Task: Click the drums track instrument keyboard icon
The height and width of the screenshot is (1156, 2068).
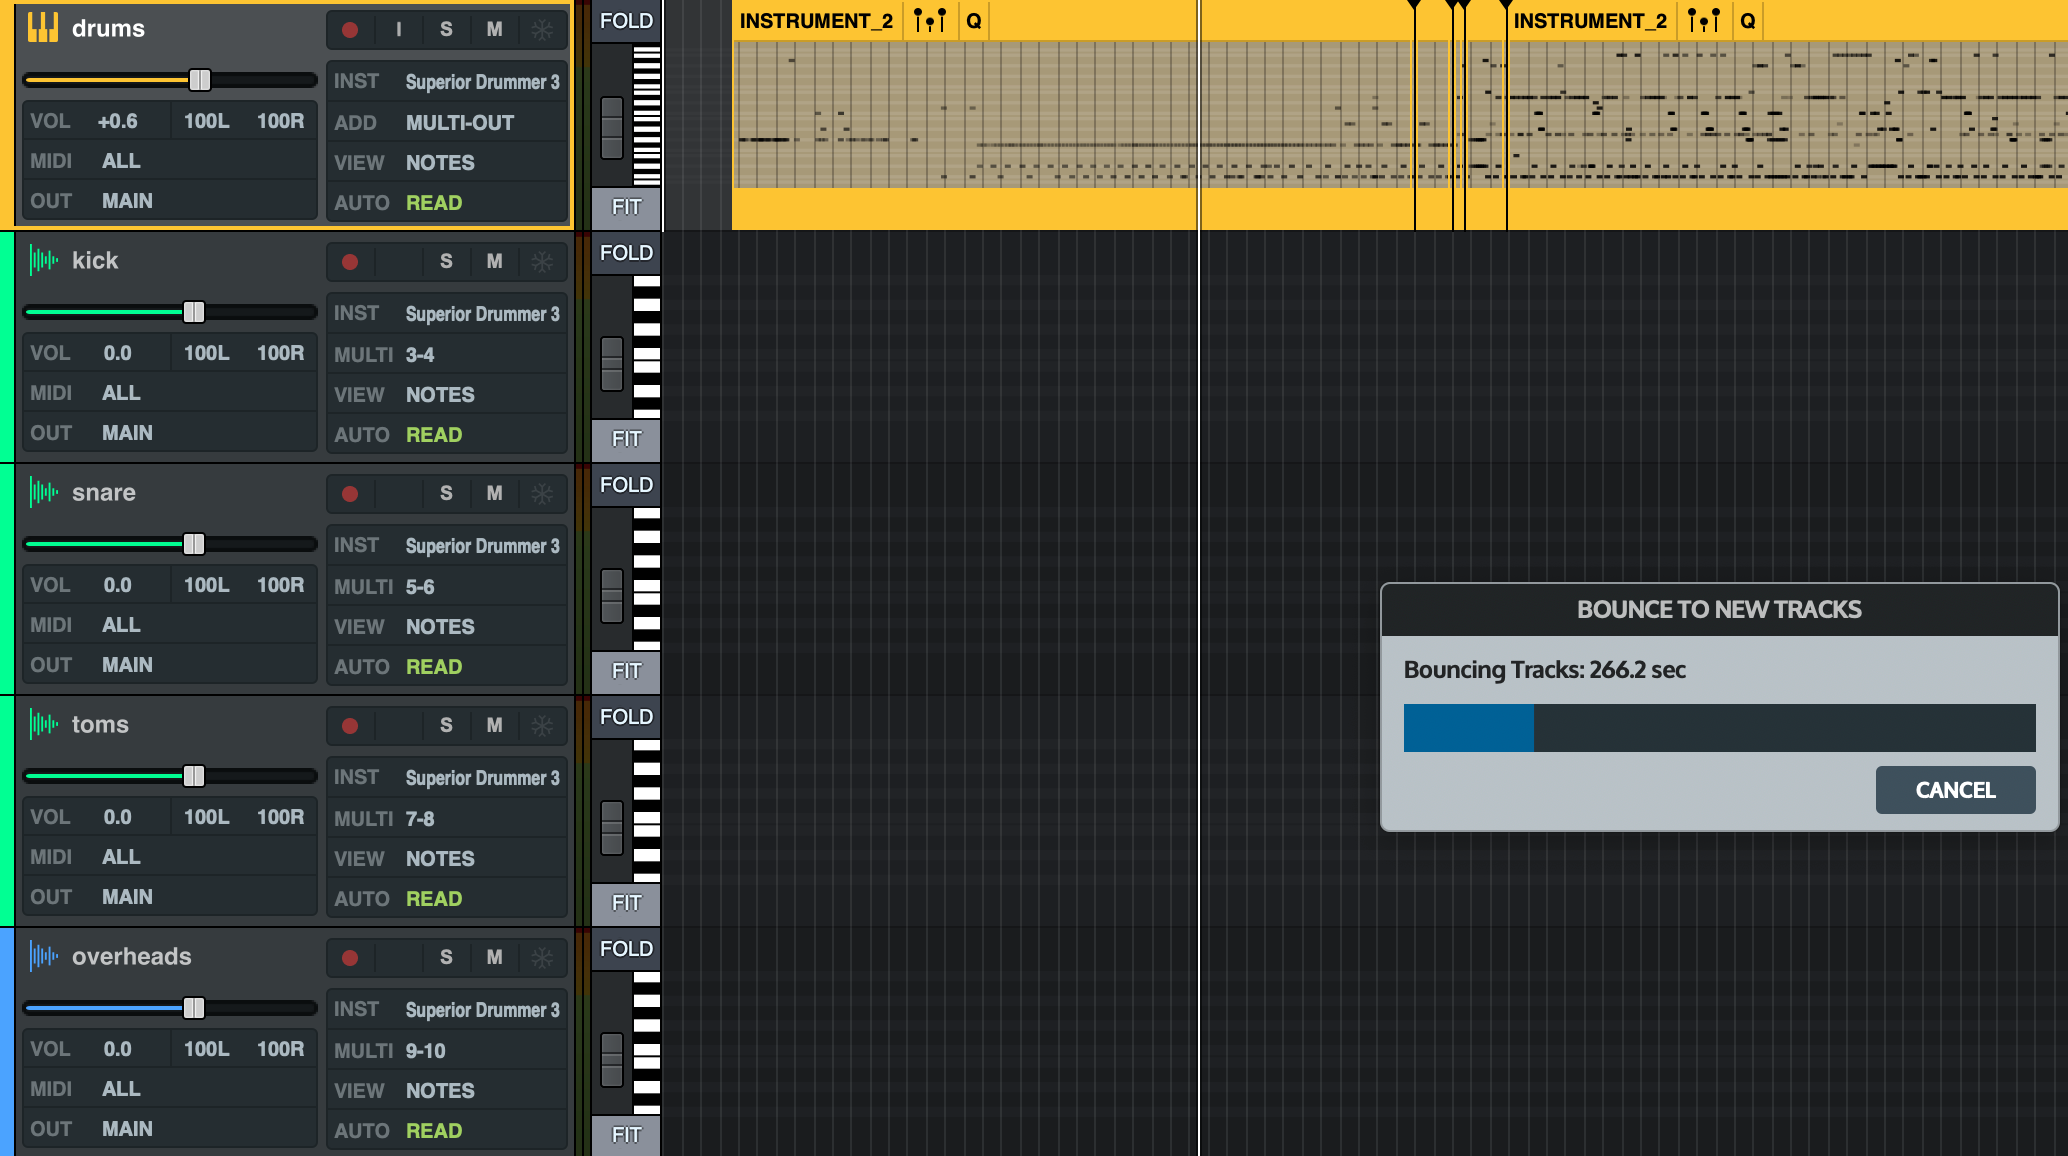Action: pos(43,28)
